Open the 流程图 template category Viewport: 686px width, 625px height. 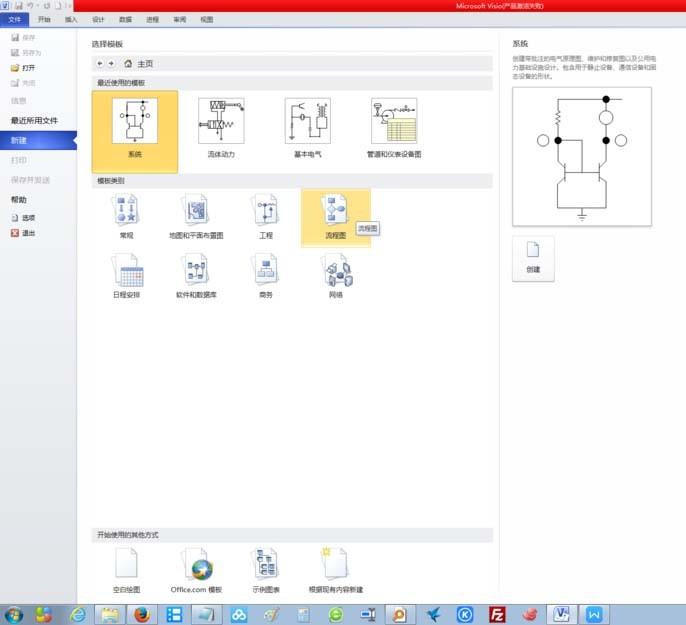coord(336,218)
